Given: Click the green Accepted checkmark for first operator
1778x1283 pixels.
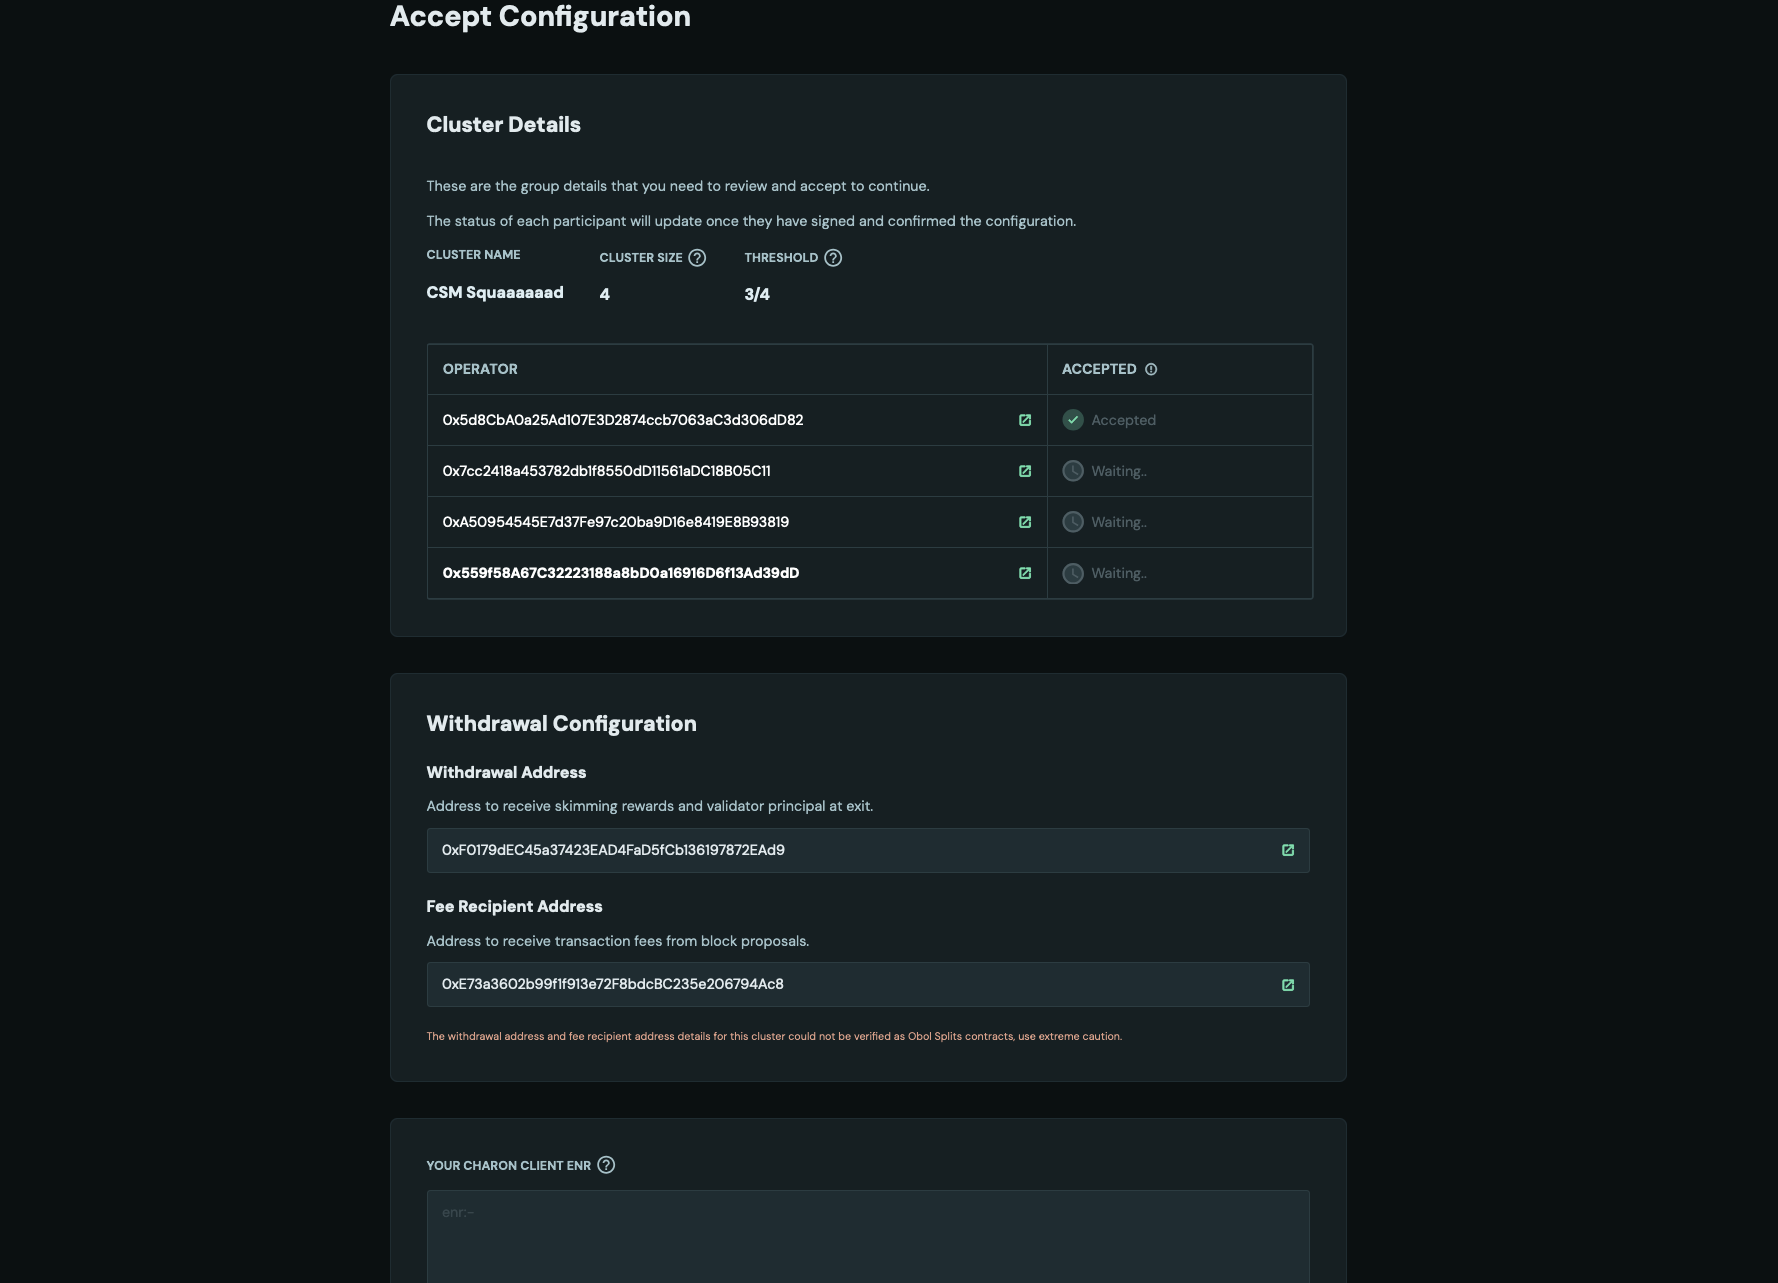Looking at the screenshot, I should click(1073, 420).
